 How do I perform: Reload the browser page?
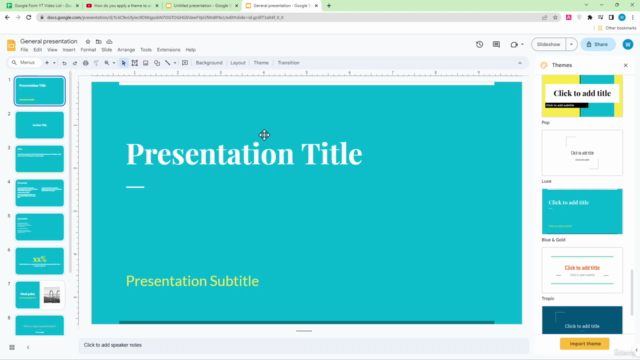pyautogui.click(x=29, y=18)
